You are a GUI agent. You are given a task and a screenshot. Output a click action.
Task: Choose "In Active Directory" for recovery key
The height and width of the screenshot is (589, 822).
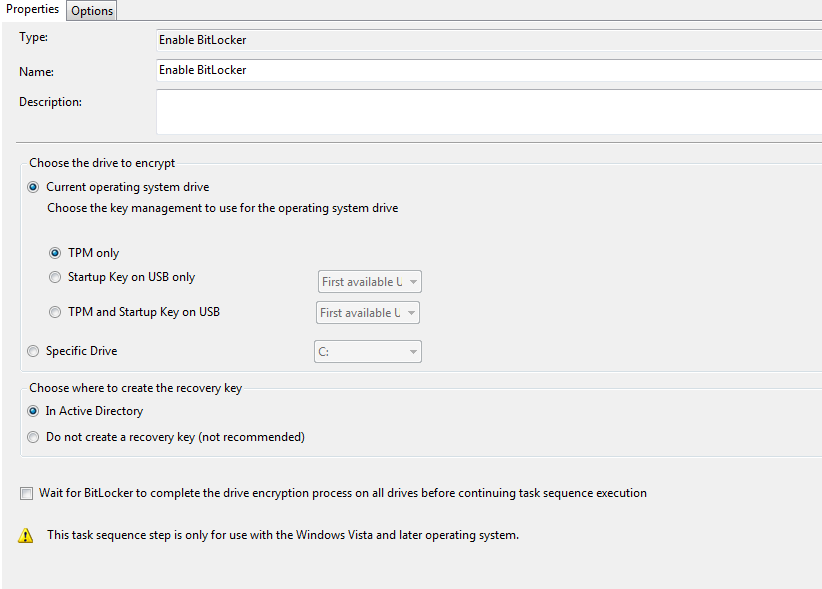pyautogui.click(x=33, y=411)
